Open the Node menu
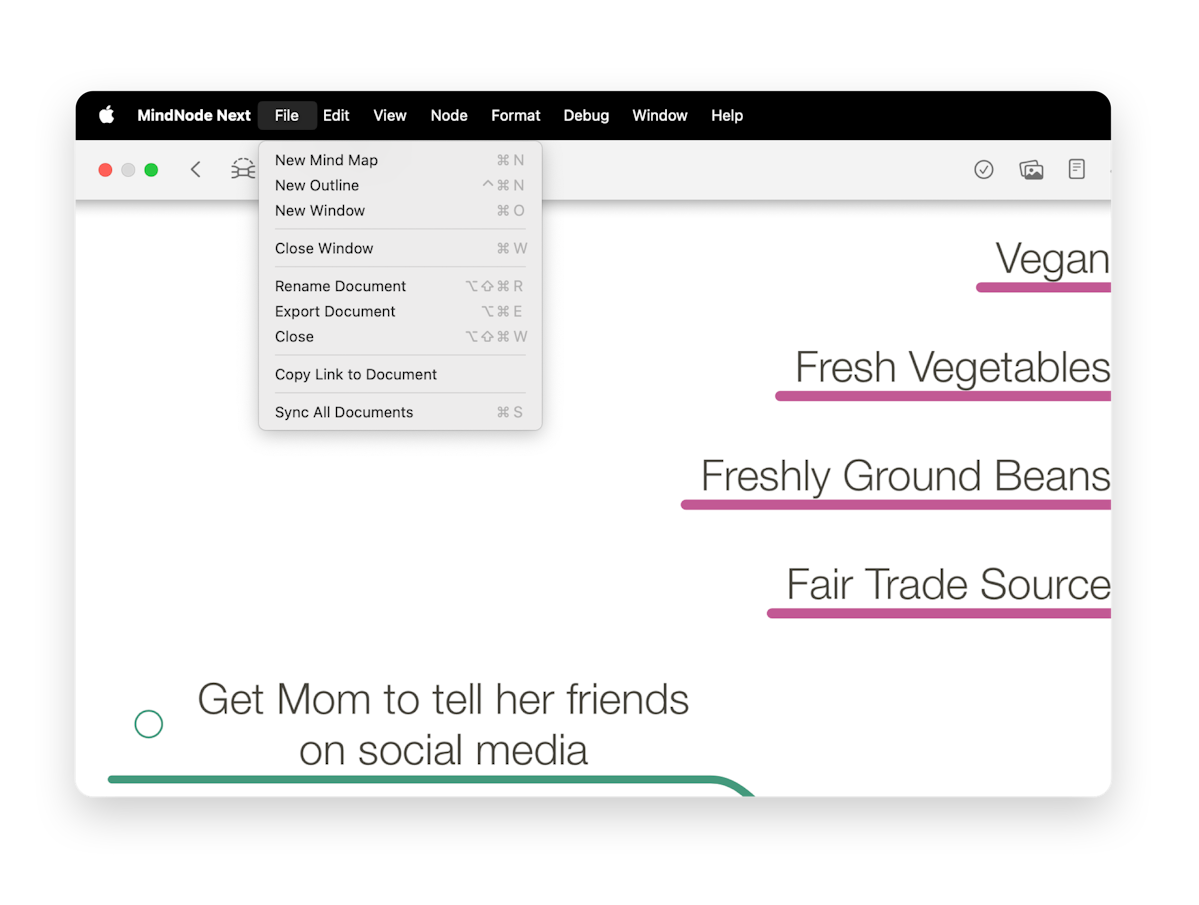Image resolution: width=1199 pixels, height=905 pixels. (x=449, y=115)
